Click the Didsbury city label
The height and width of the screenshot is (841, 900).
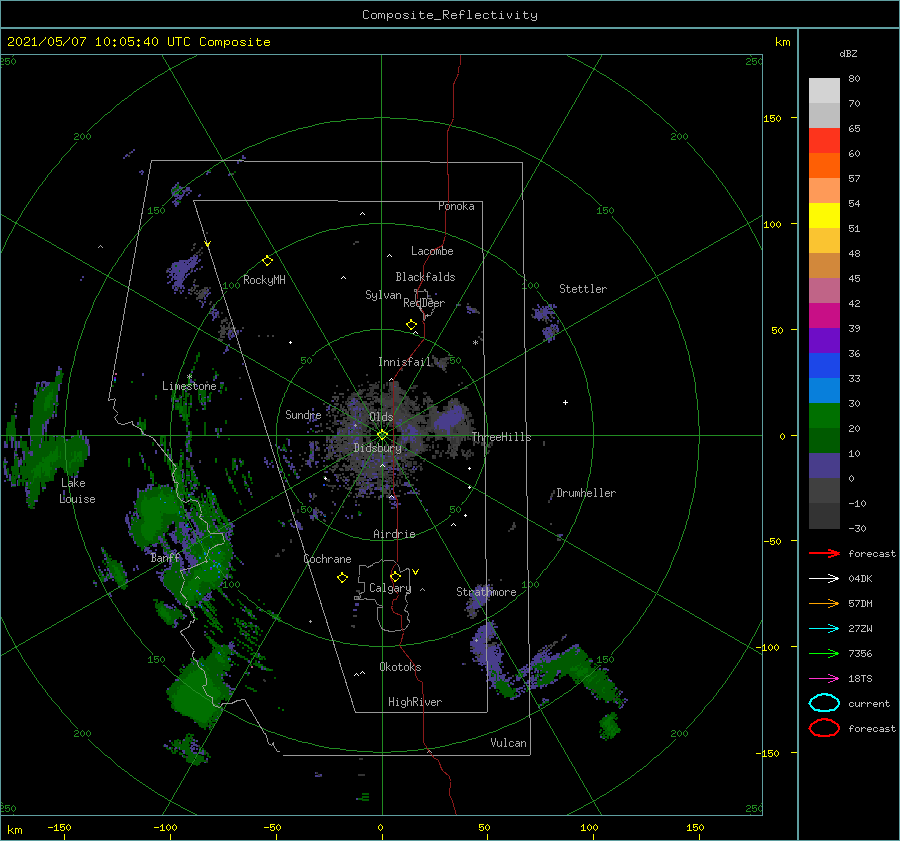tap(378, 448)
